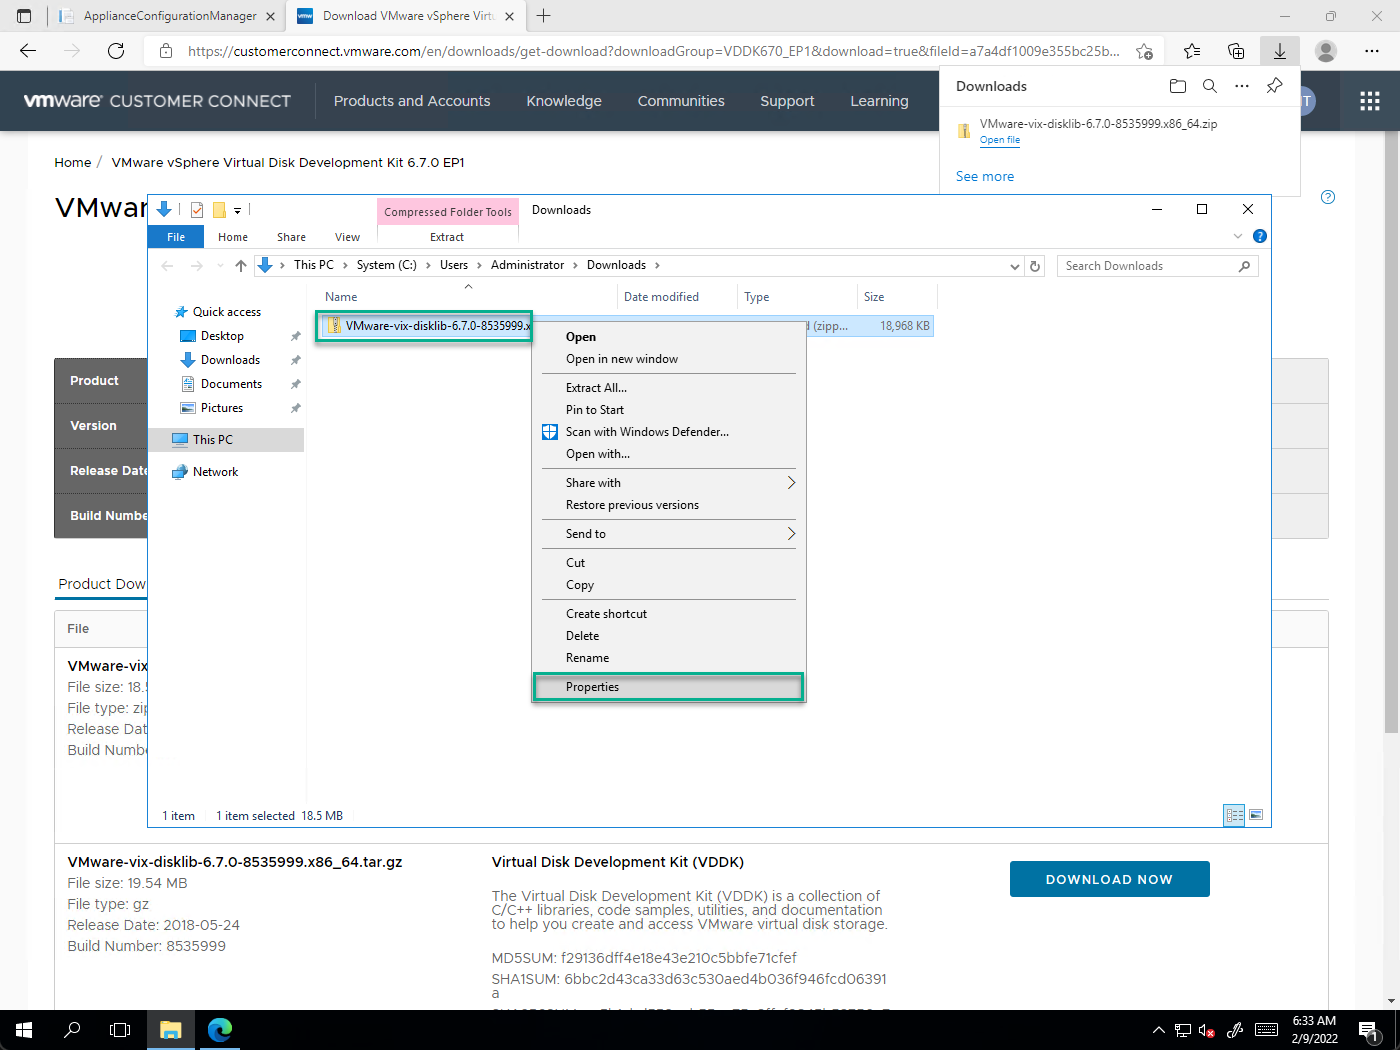Select Documents in Quick access
1400x1050 pixels.
[231, 384]
